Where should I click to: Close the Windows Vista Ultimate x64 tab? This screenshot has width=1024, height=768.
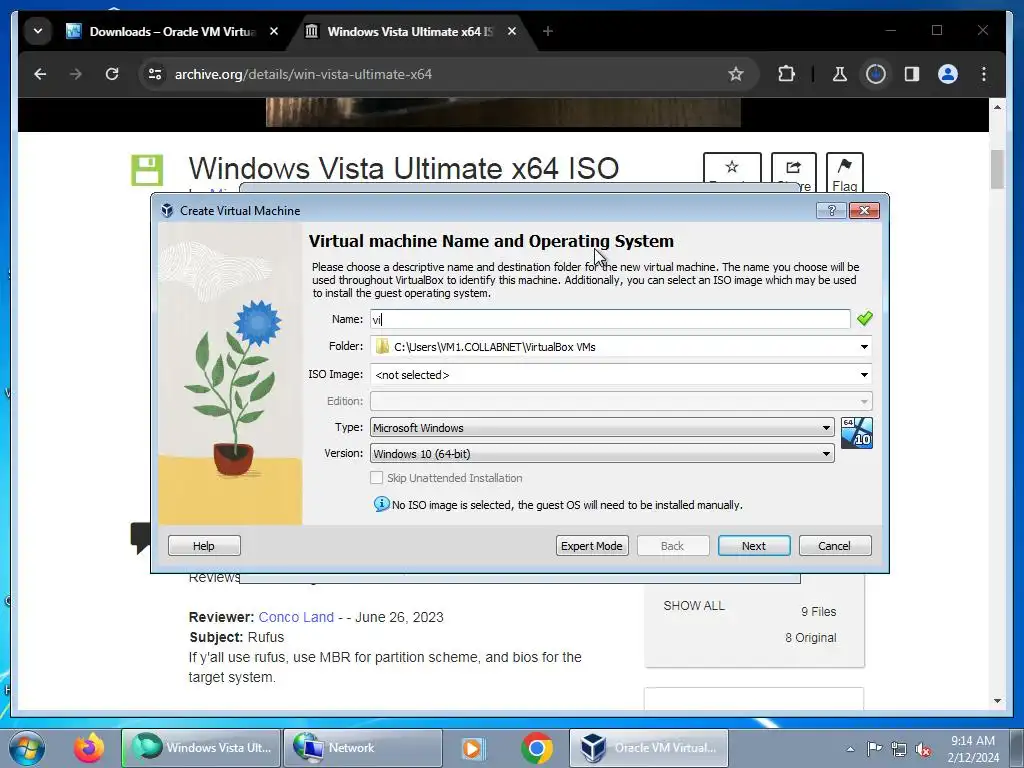coord(512,31)
